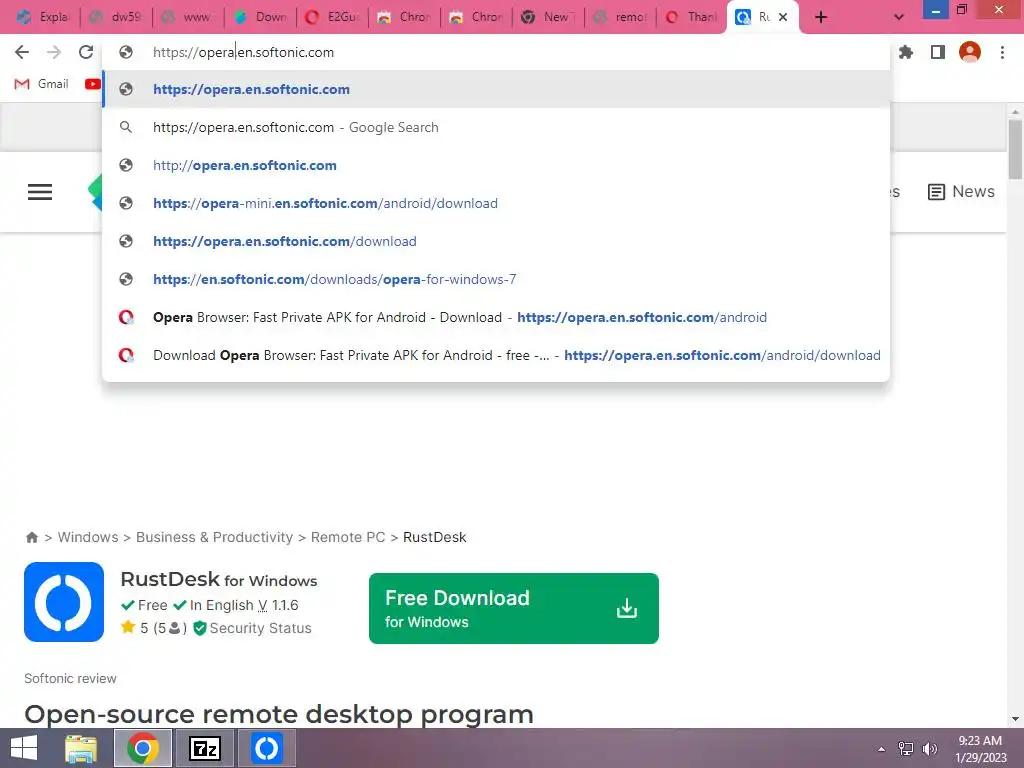
Task: Reload the page with the refresh icon
Action: tap(86, 52)
